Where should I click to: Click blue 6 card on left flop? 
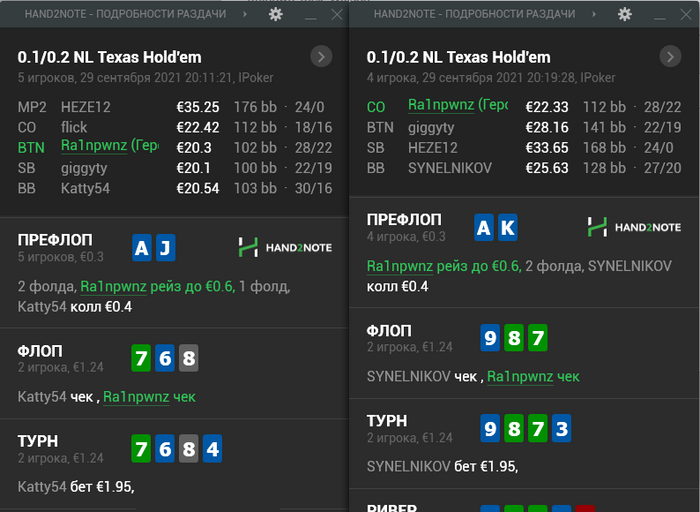coord(165,358)
